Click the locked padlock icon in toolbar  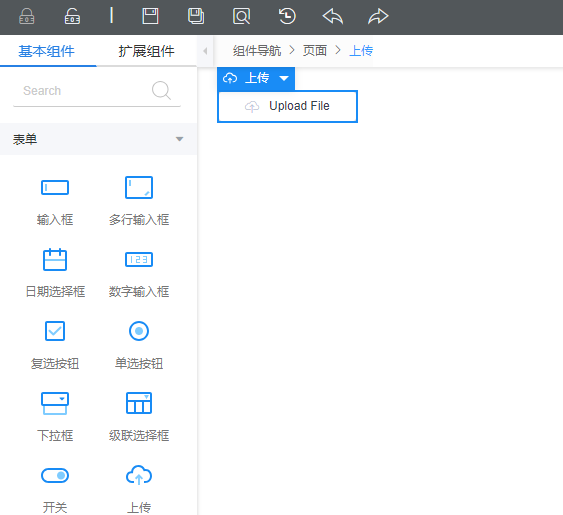[27, 16]
